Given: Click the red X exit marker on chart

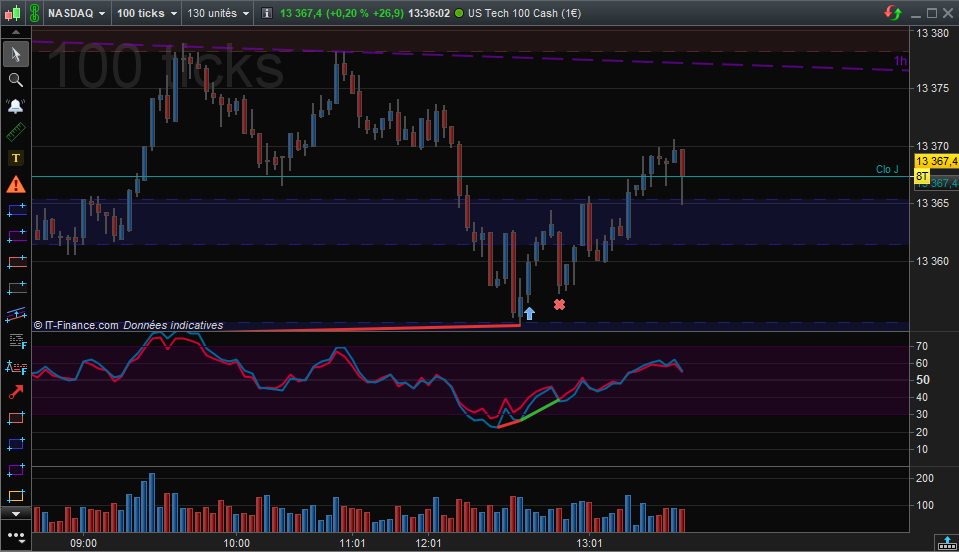Looking at the screenshot, I should [x=559, y=304].
